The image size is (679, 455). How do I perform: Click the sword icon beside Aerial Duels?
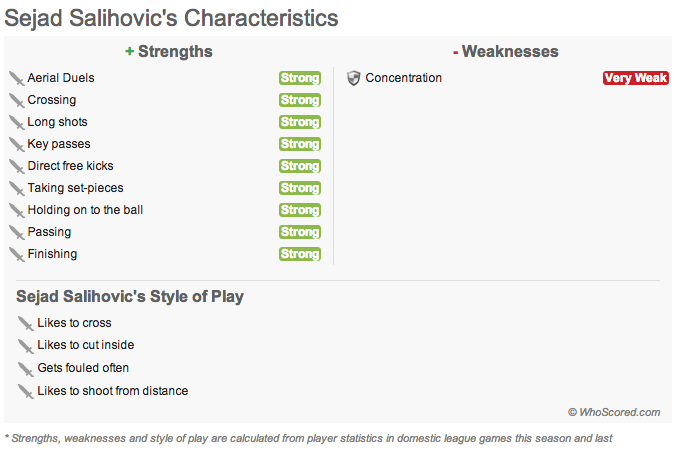pos(16,78)
